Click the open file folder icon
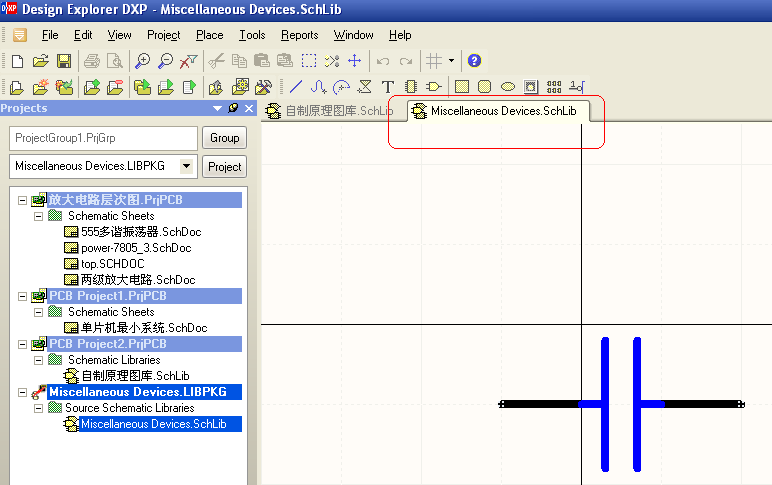The image size is (772, 485). click(40, 61)
